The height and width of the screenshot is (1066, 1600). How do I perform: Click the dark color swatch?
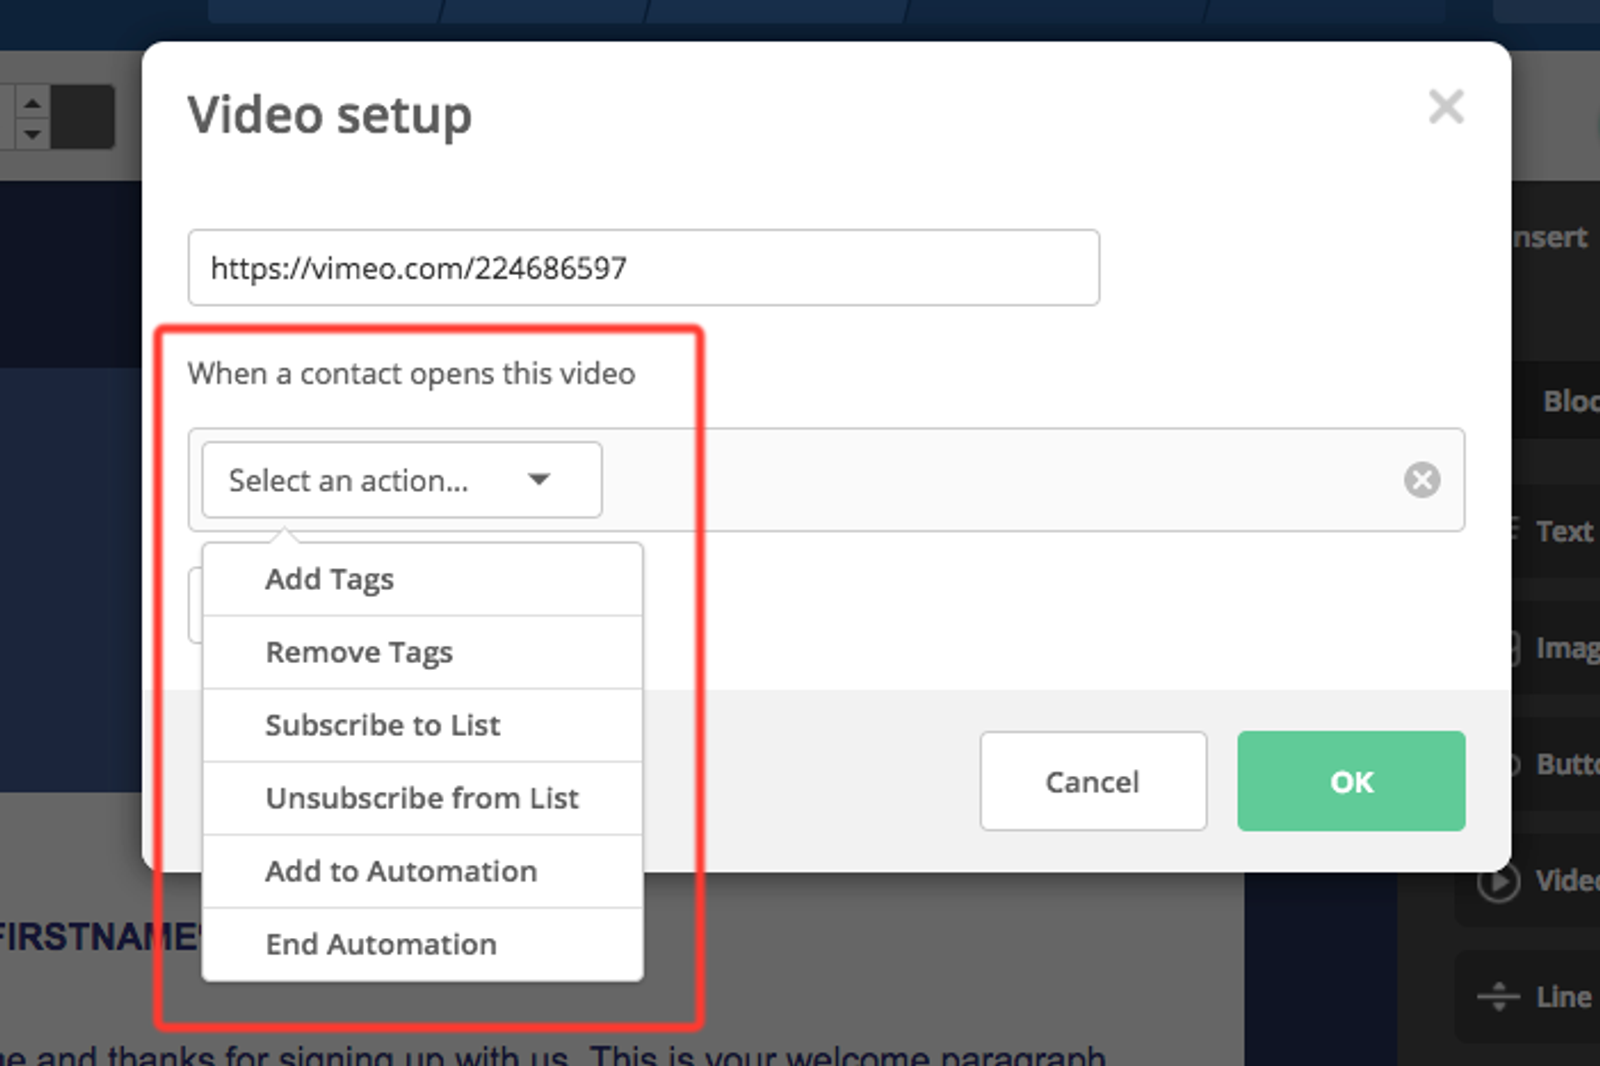coord(83,117)
